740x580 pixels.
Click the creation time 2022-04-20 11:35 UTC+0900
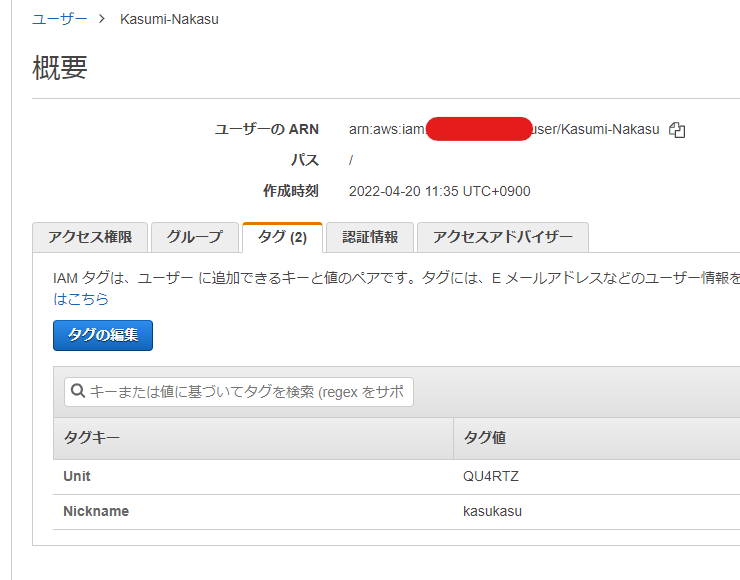point(439,191)
